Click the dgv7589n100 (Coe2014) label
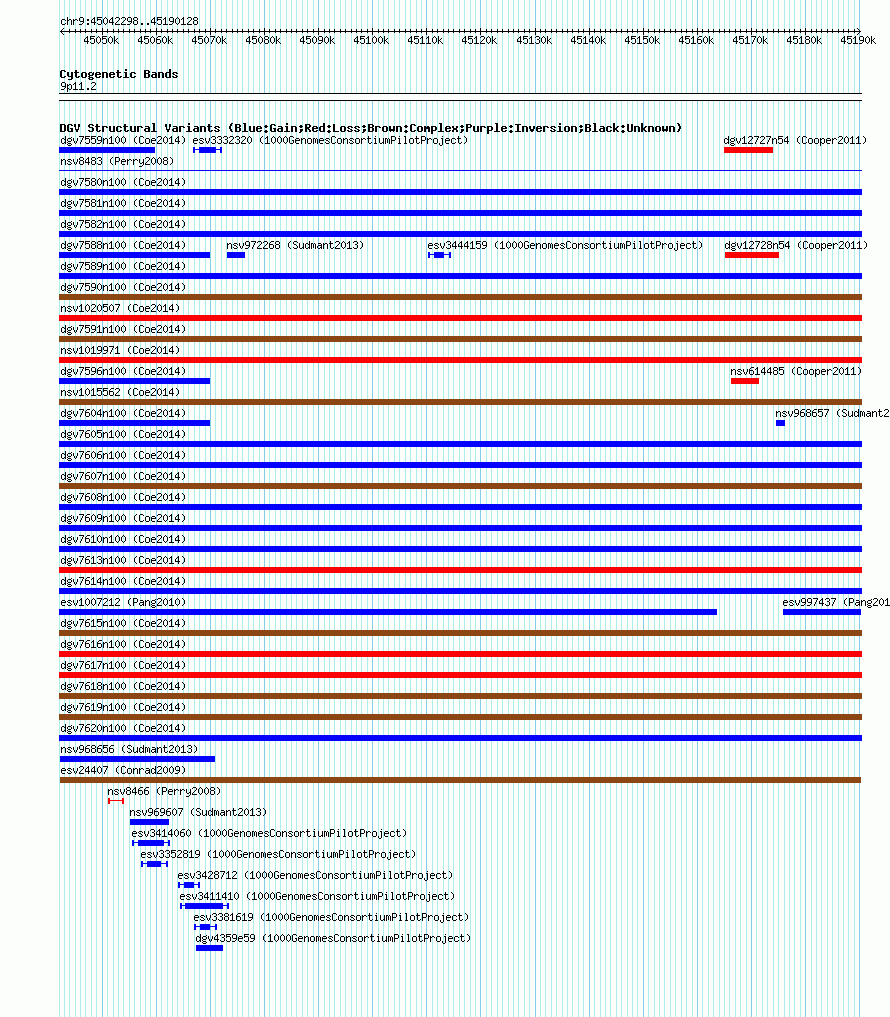This screenshot has height=1017, width=890. point(123,266)
